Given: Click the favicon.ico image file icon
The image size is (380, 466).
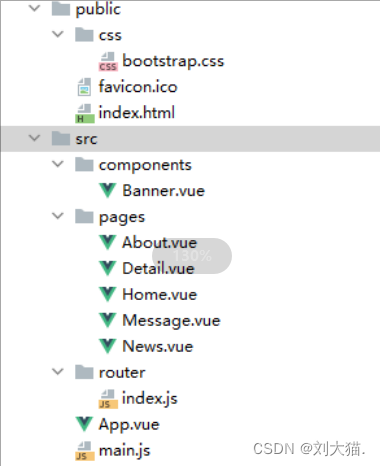Looking at the screenshot, I should 84,87.
